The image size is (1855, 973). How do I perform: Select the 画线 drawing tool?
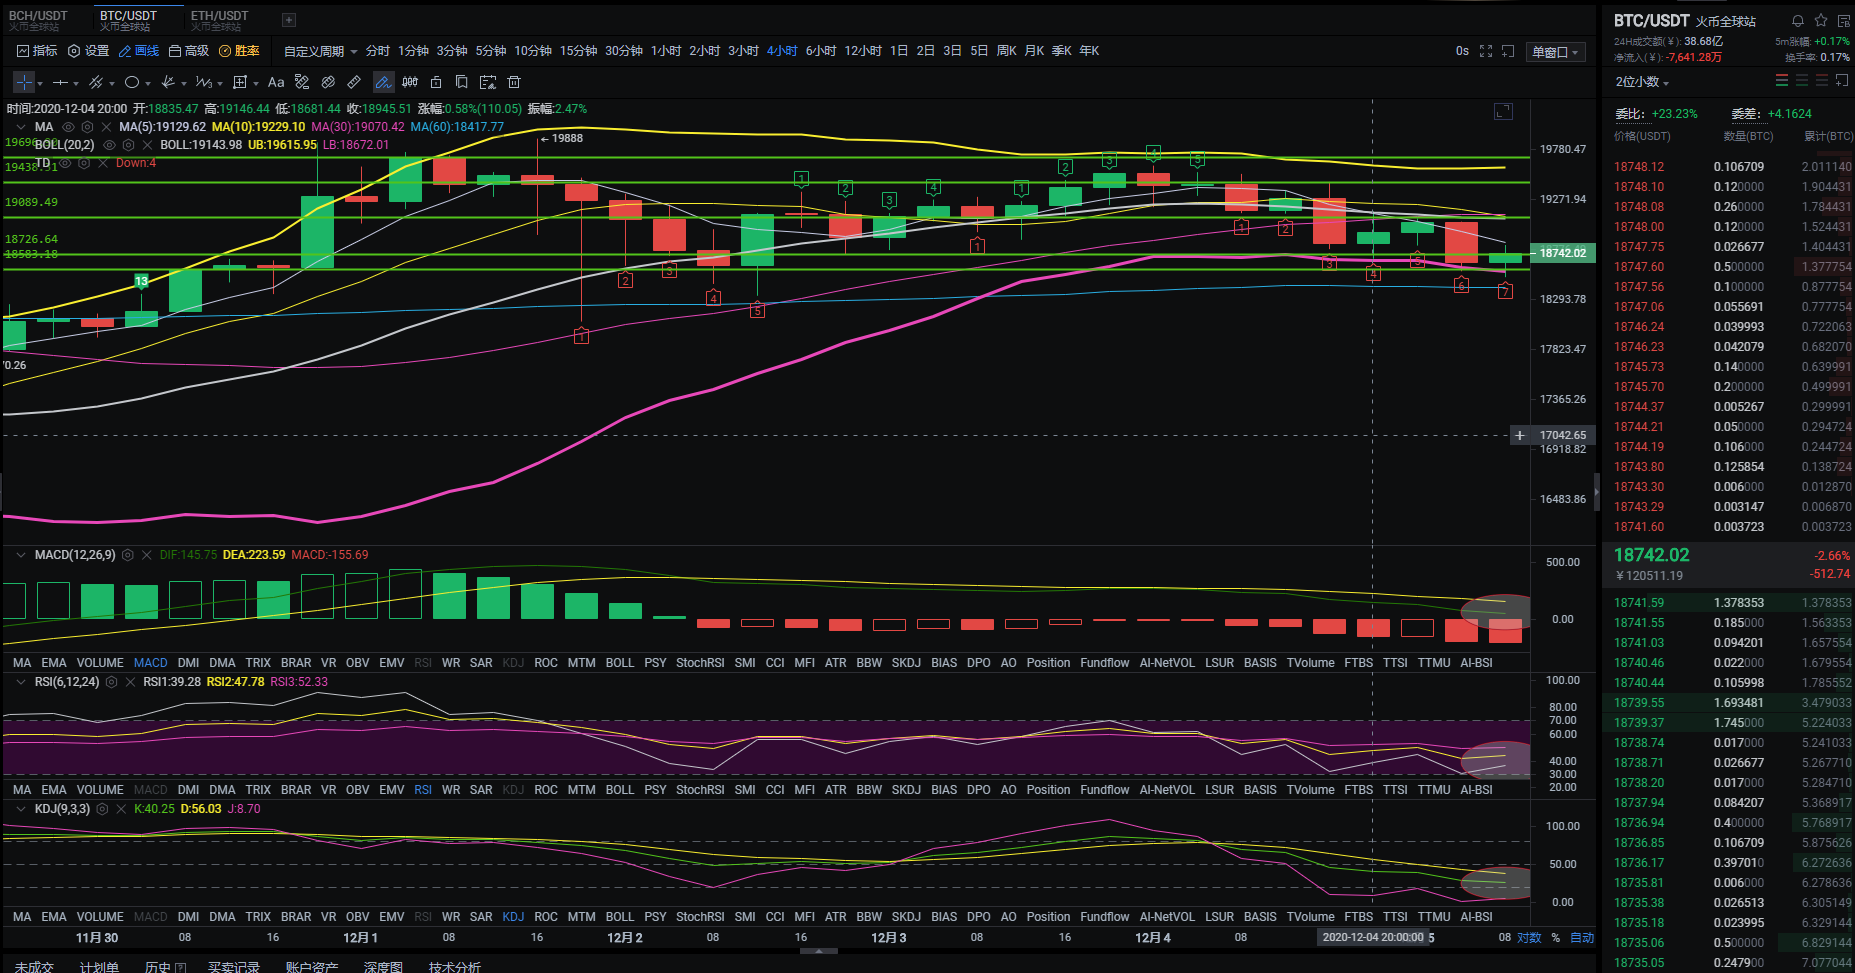[145, 50]
